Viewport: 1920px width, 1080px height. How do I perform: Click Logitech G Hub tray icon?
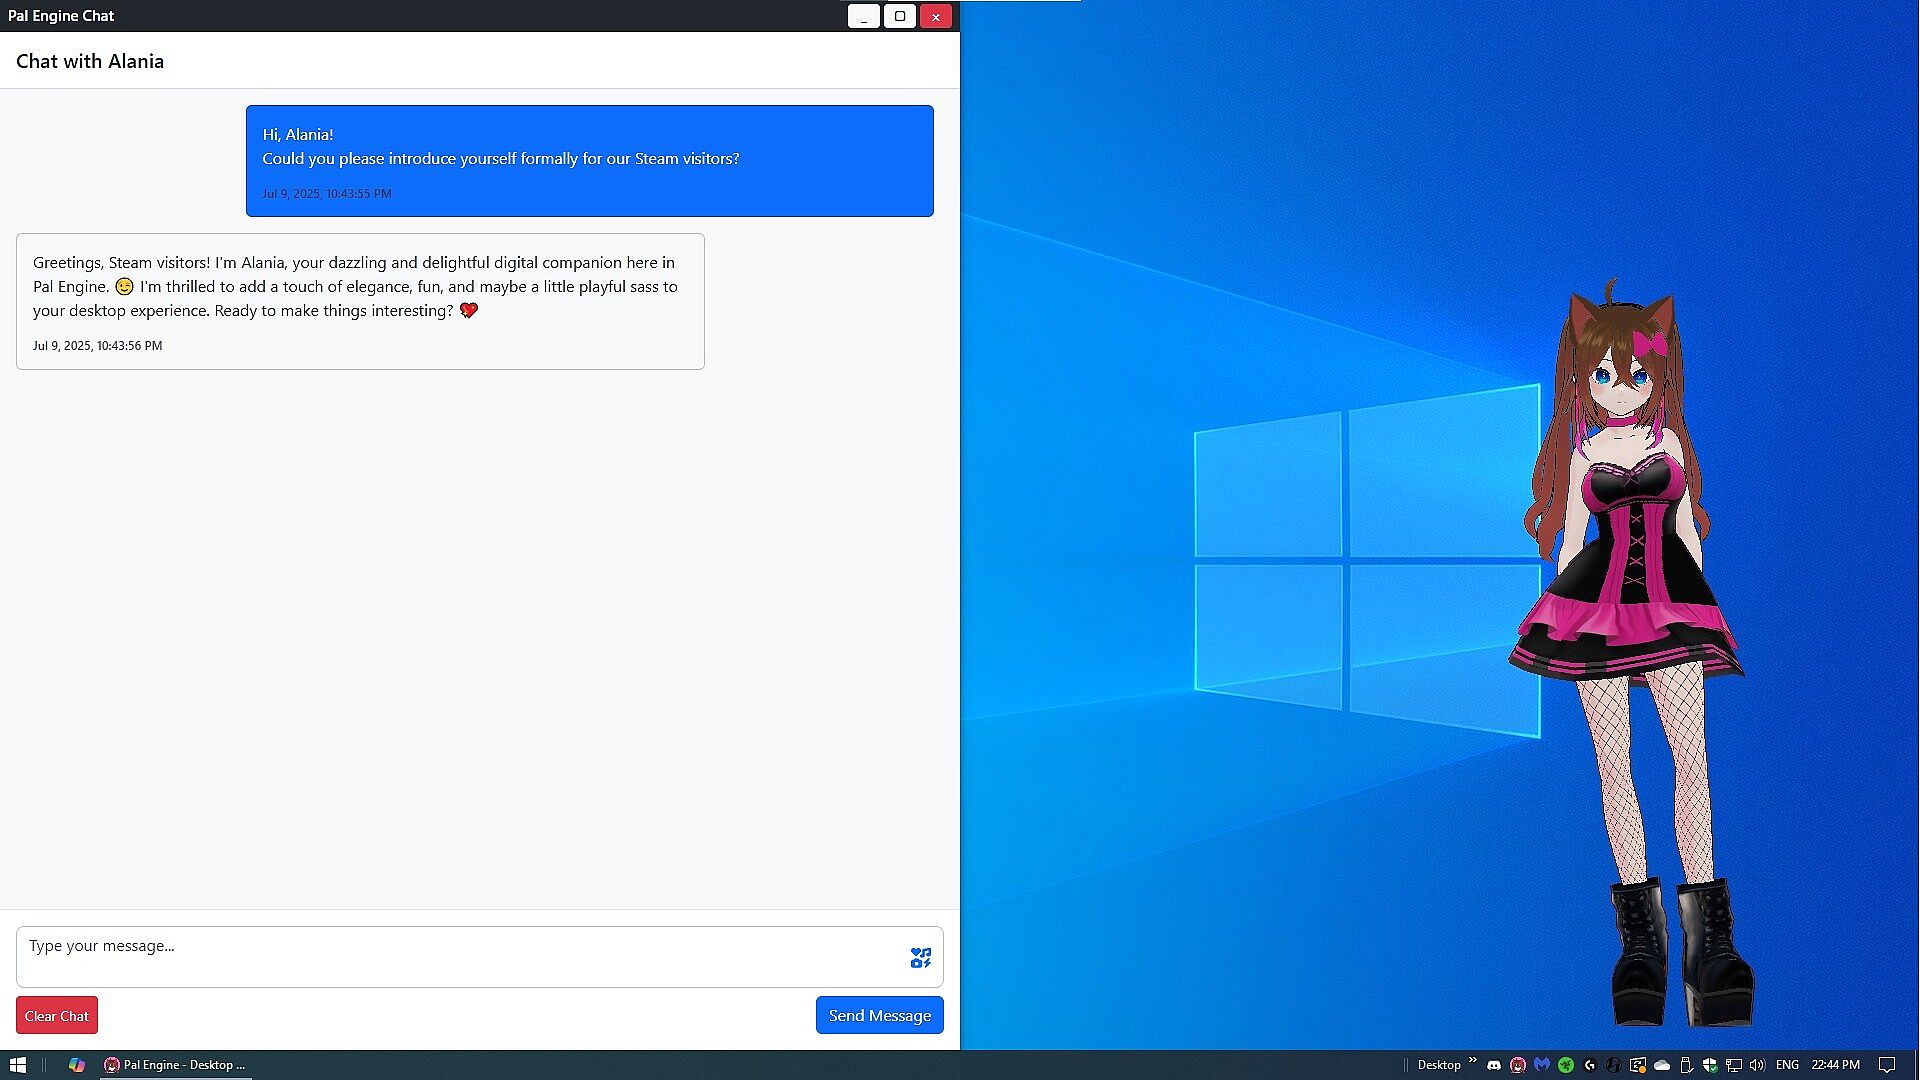tap(1590, 1065)
